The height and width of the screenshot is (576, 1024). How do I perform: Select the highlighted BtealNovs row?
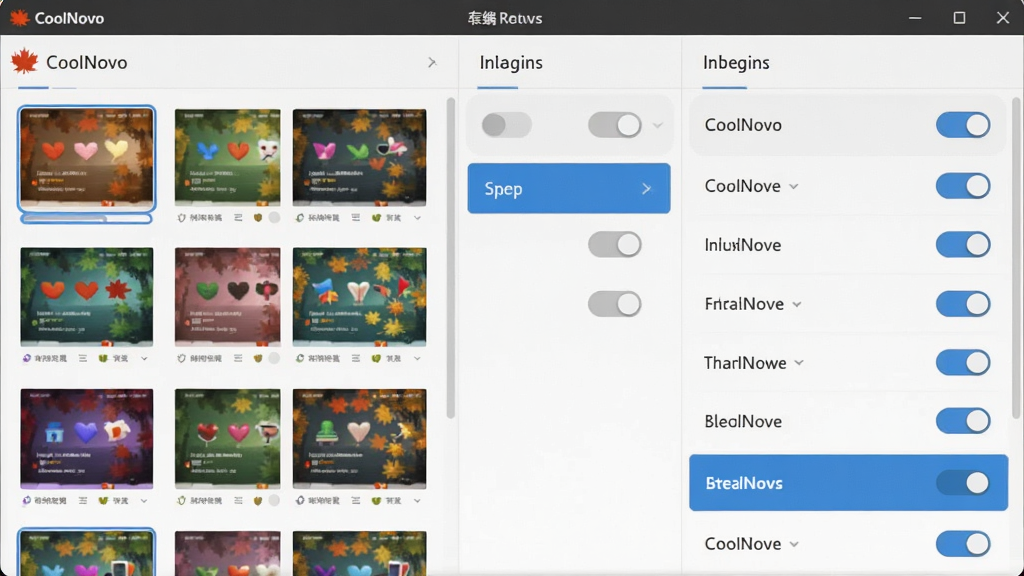(848, 483)
